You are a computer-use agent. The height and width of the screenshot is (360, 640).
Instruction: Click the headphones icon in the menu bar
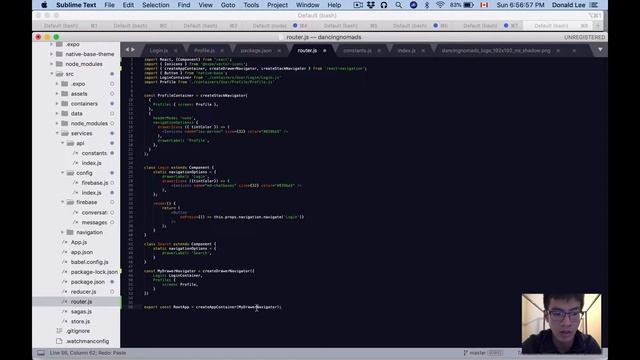384,5
